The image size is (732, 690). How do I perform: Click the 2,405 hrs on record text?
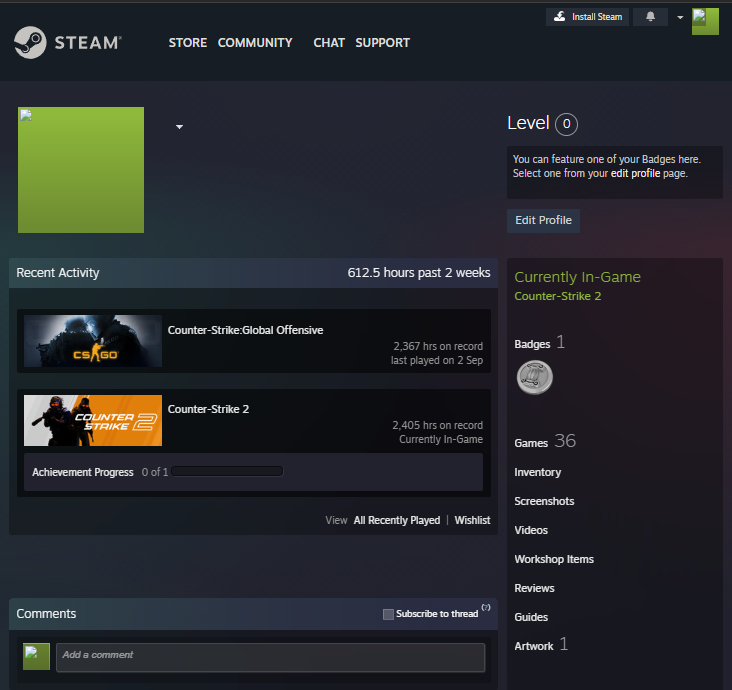[437, 425]
